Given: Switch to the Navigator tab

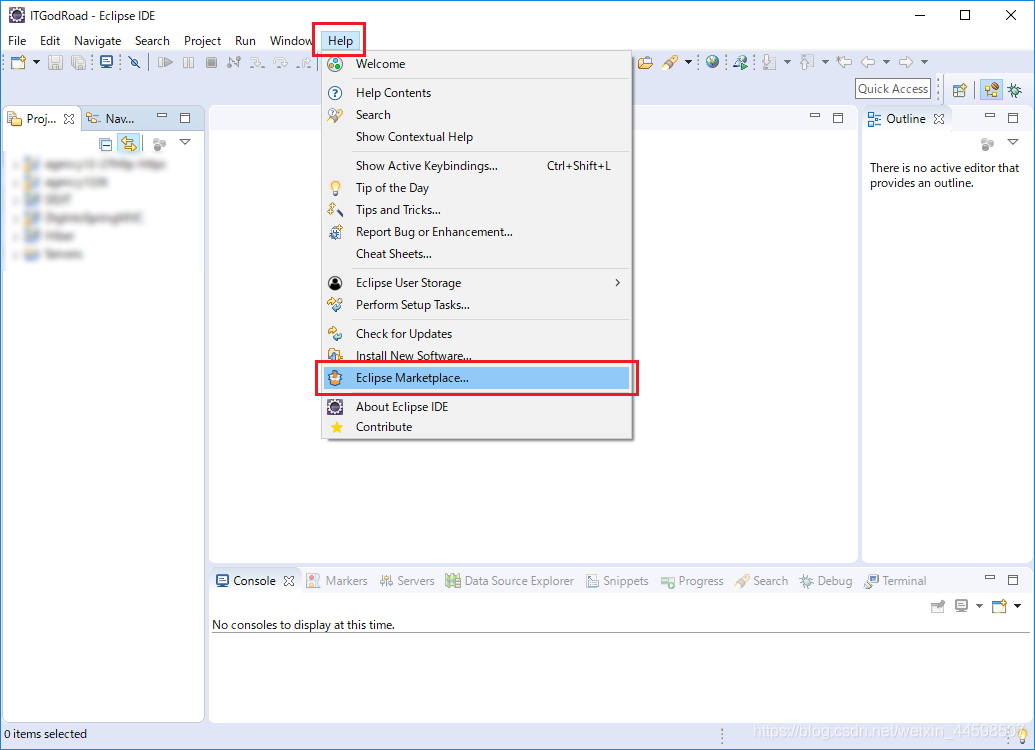Looking at the screenshot, I should [111, 118].
